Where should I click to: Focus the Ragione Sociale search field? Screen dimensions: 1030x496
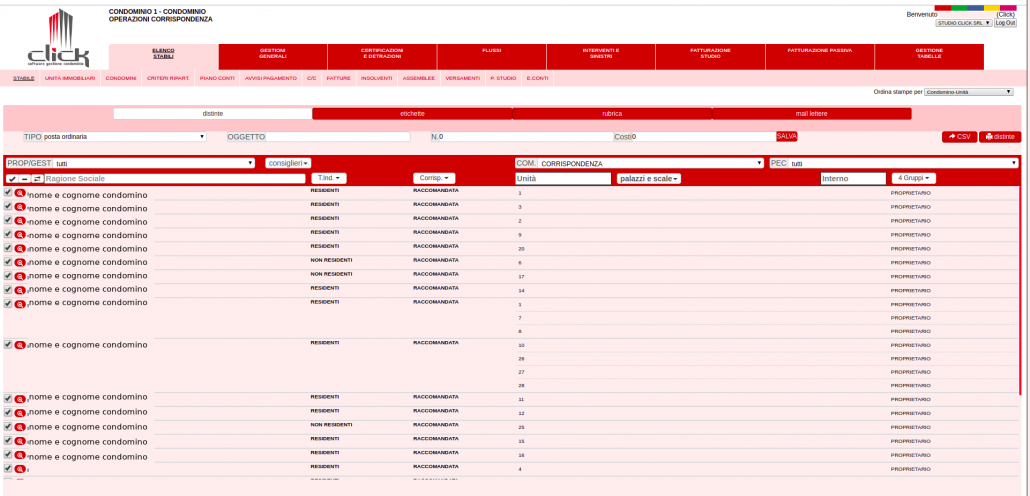coord(175,179)
